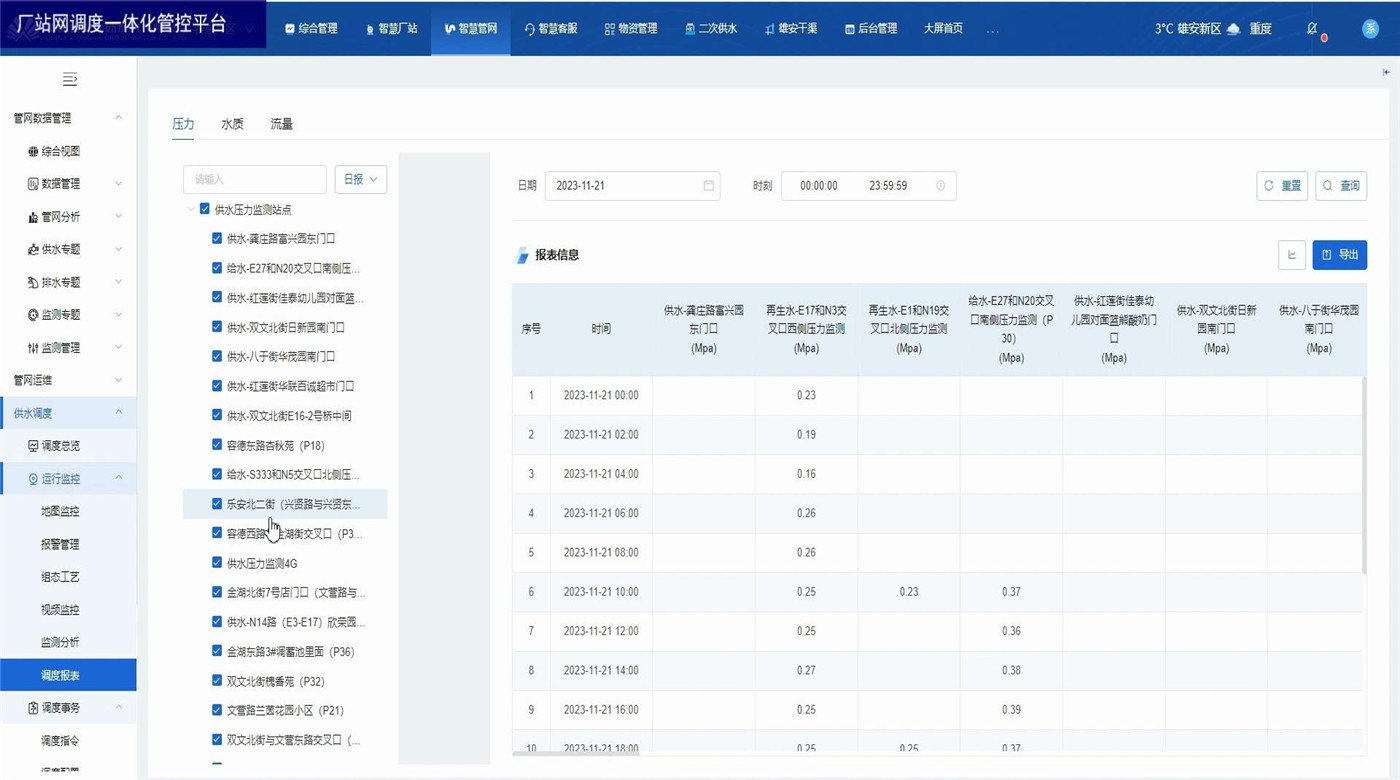Click the table vertical scrollbar
The image size is (1400, 780).
click(x=1362, y=475)
